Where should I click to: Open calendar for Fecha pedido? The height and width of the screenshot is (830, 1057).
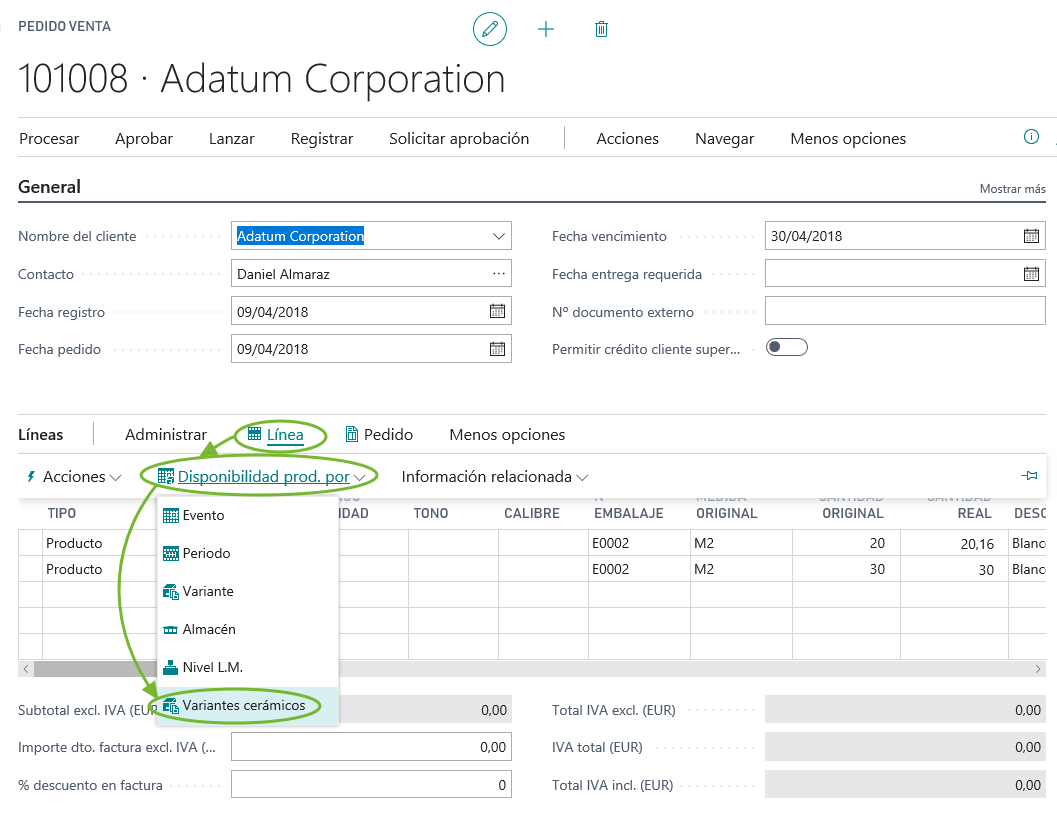pos(497,349)
